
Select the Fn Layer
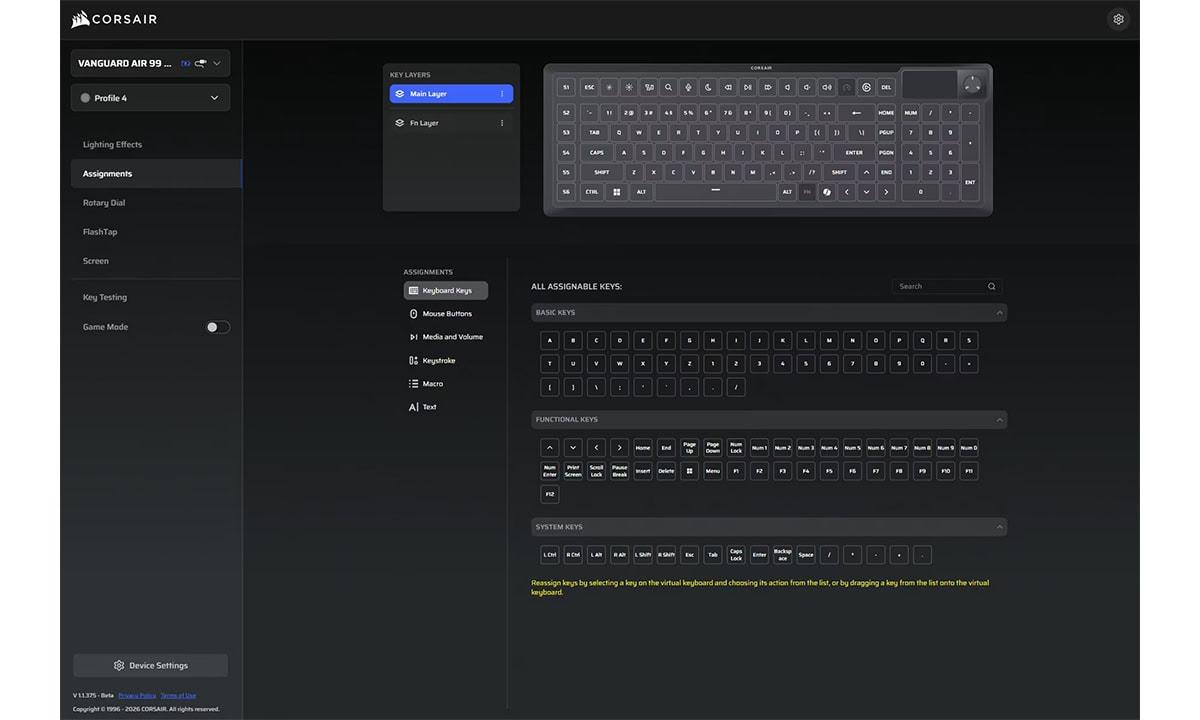(451, 123)
